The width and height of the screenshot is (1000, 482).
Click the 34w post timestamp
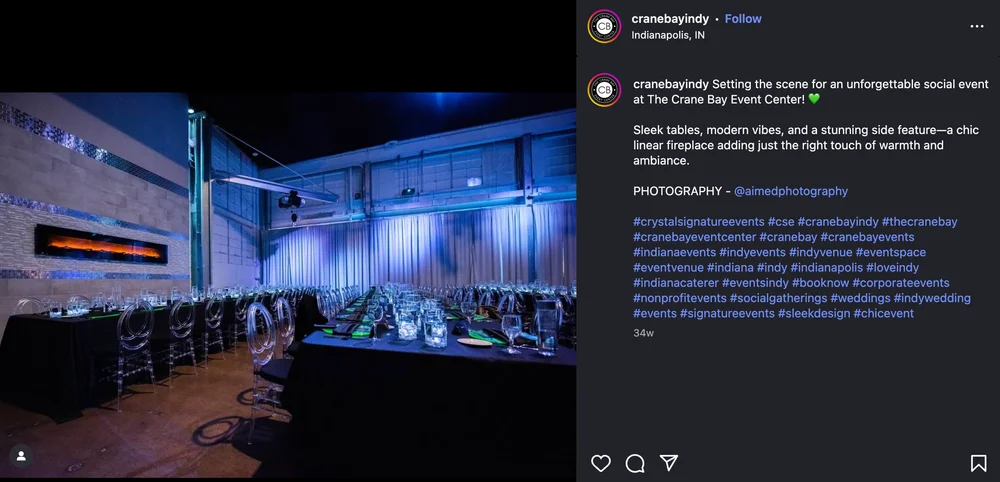pyautogui.click(x=643, y=333)
